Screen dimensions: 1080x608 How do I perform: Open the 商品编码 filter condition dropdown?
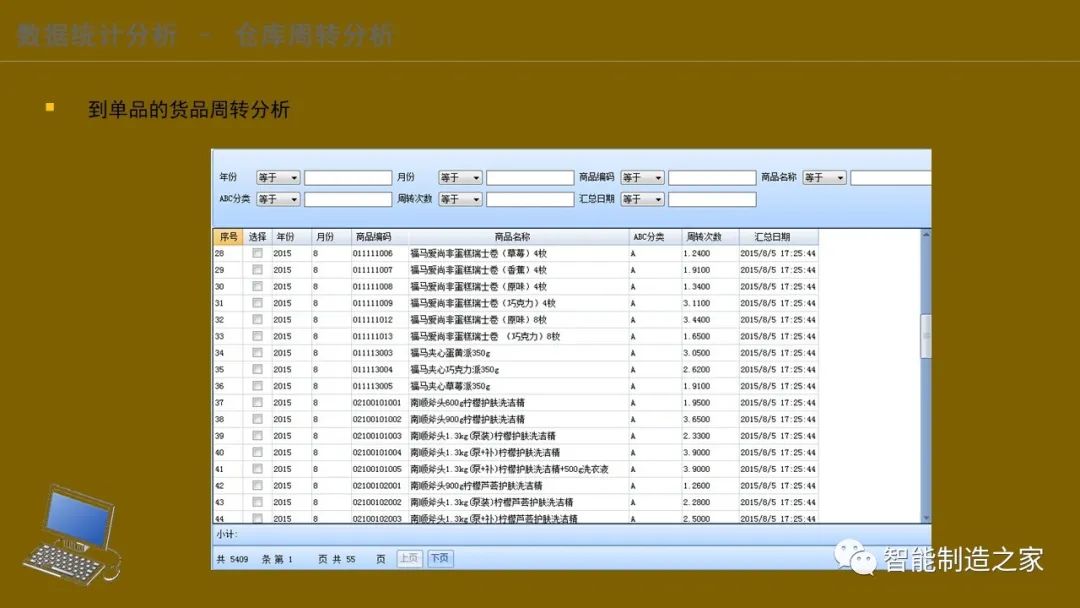coord(643,177)
